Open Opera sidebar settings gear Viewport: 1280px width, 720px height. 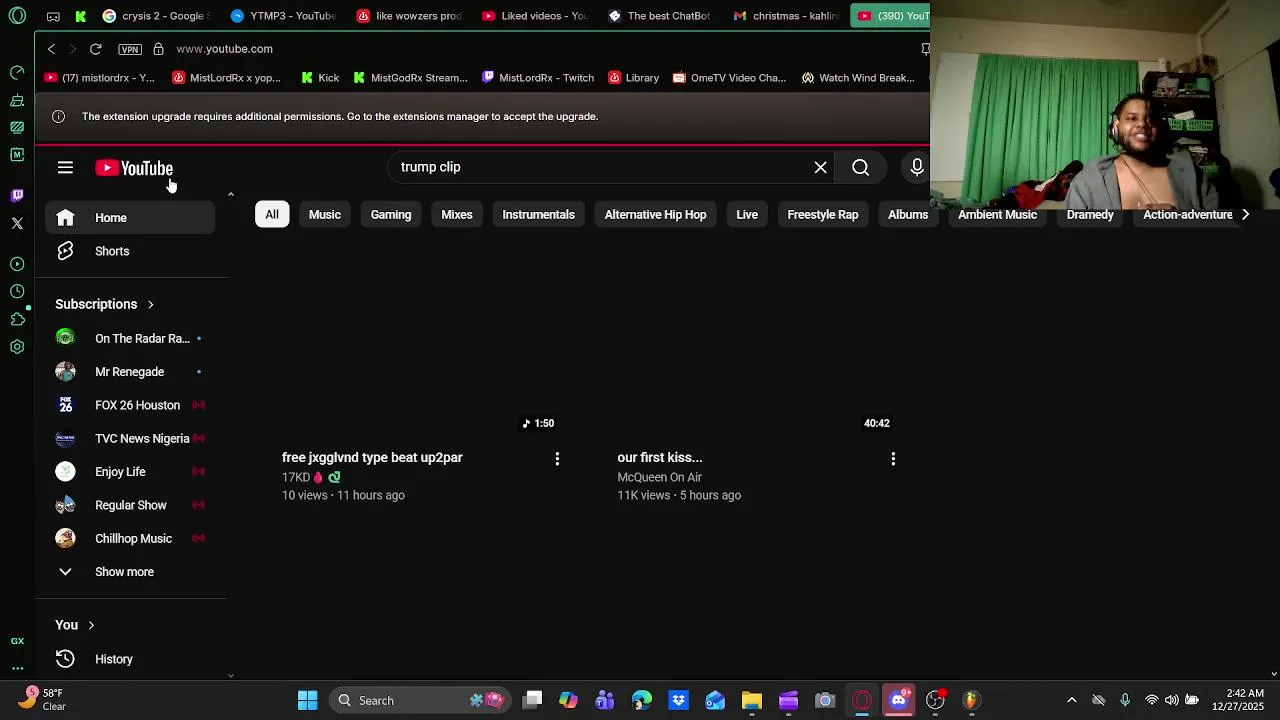coord(17,347)
